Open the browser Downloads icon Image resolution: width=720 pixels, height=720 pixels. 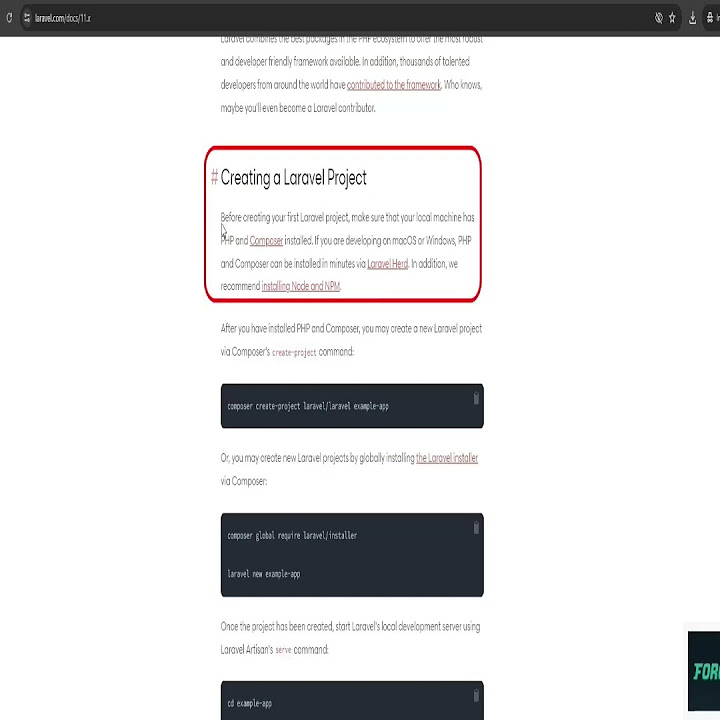[692, 18]
